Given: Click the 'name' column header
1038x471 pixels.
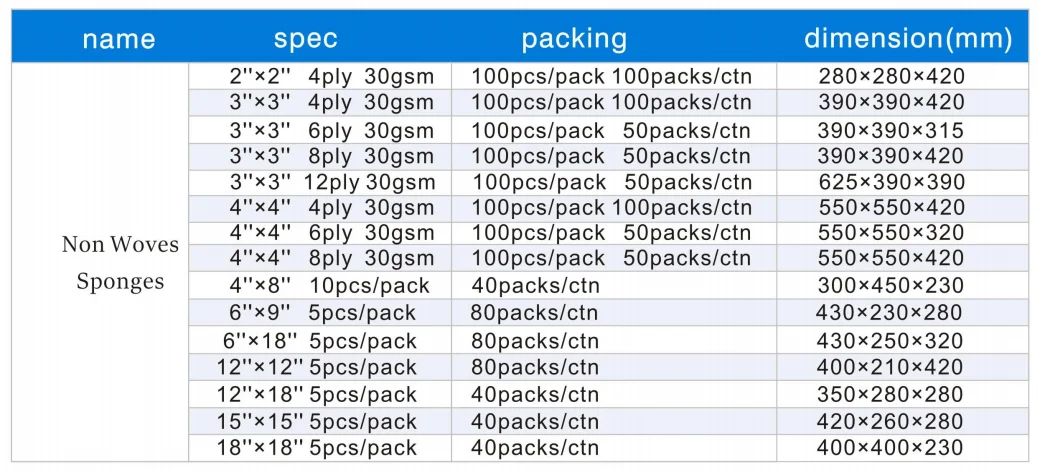Looking at the screenshot, I should tap(118, 39).
